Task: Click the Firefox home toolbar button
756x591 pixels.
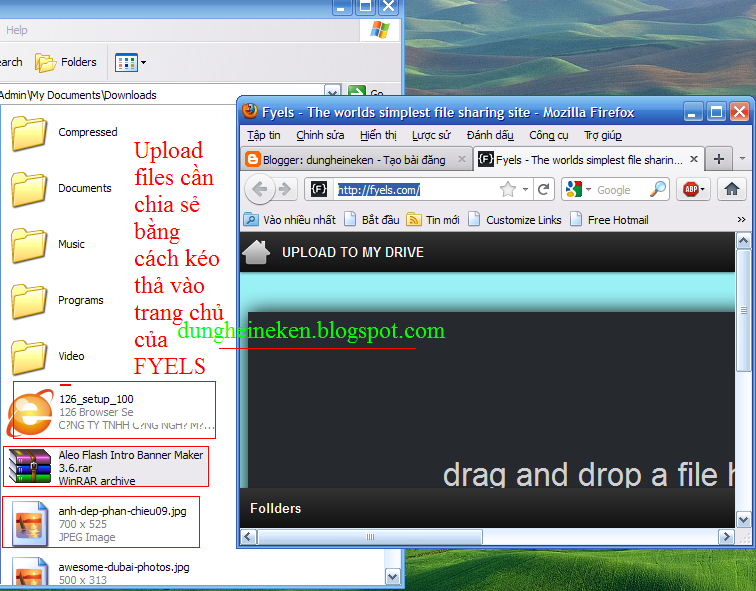Action: (731, 189)
